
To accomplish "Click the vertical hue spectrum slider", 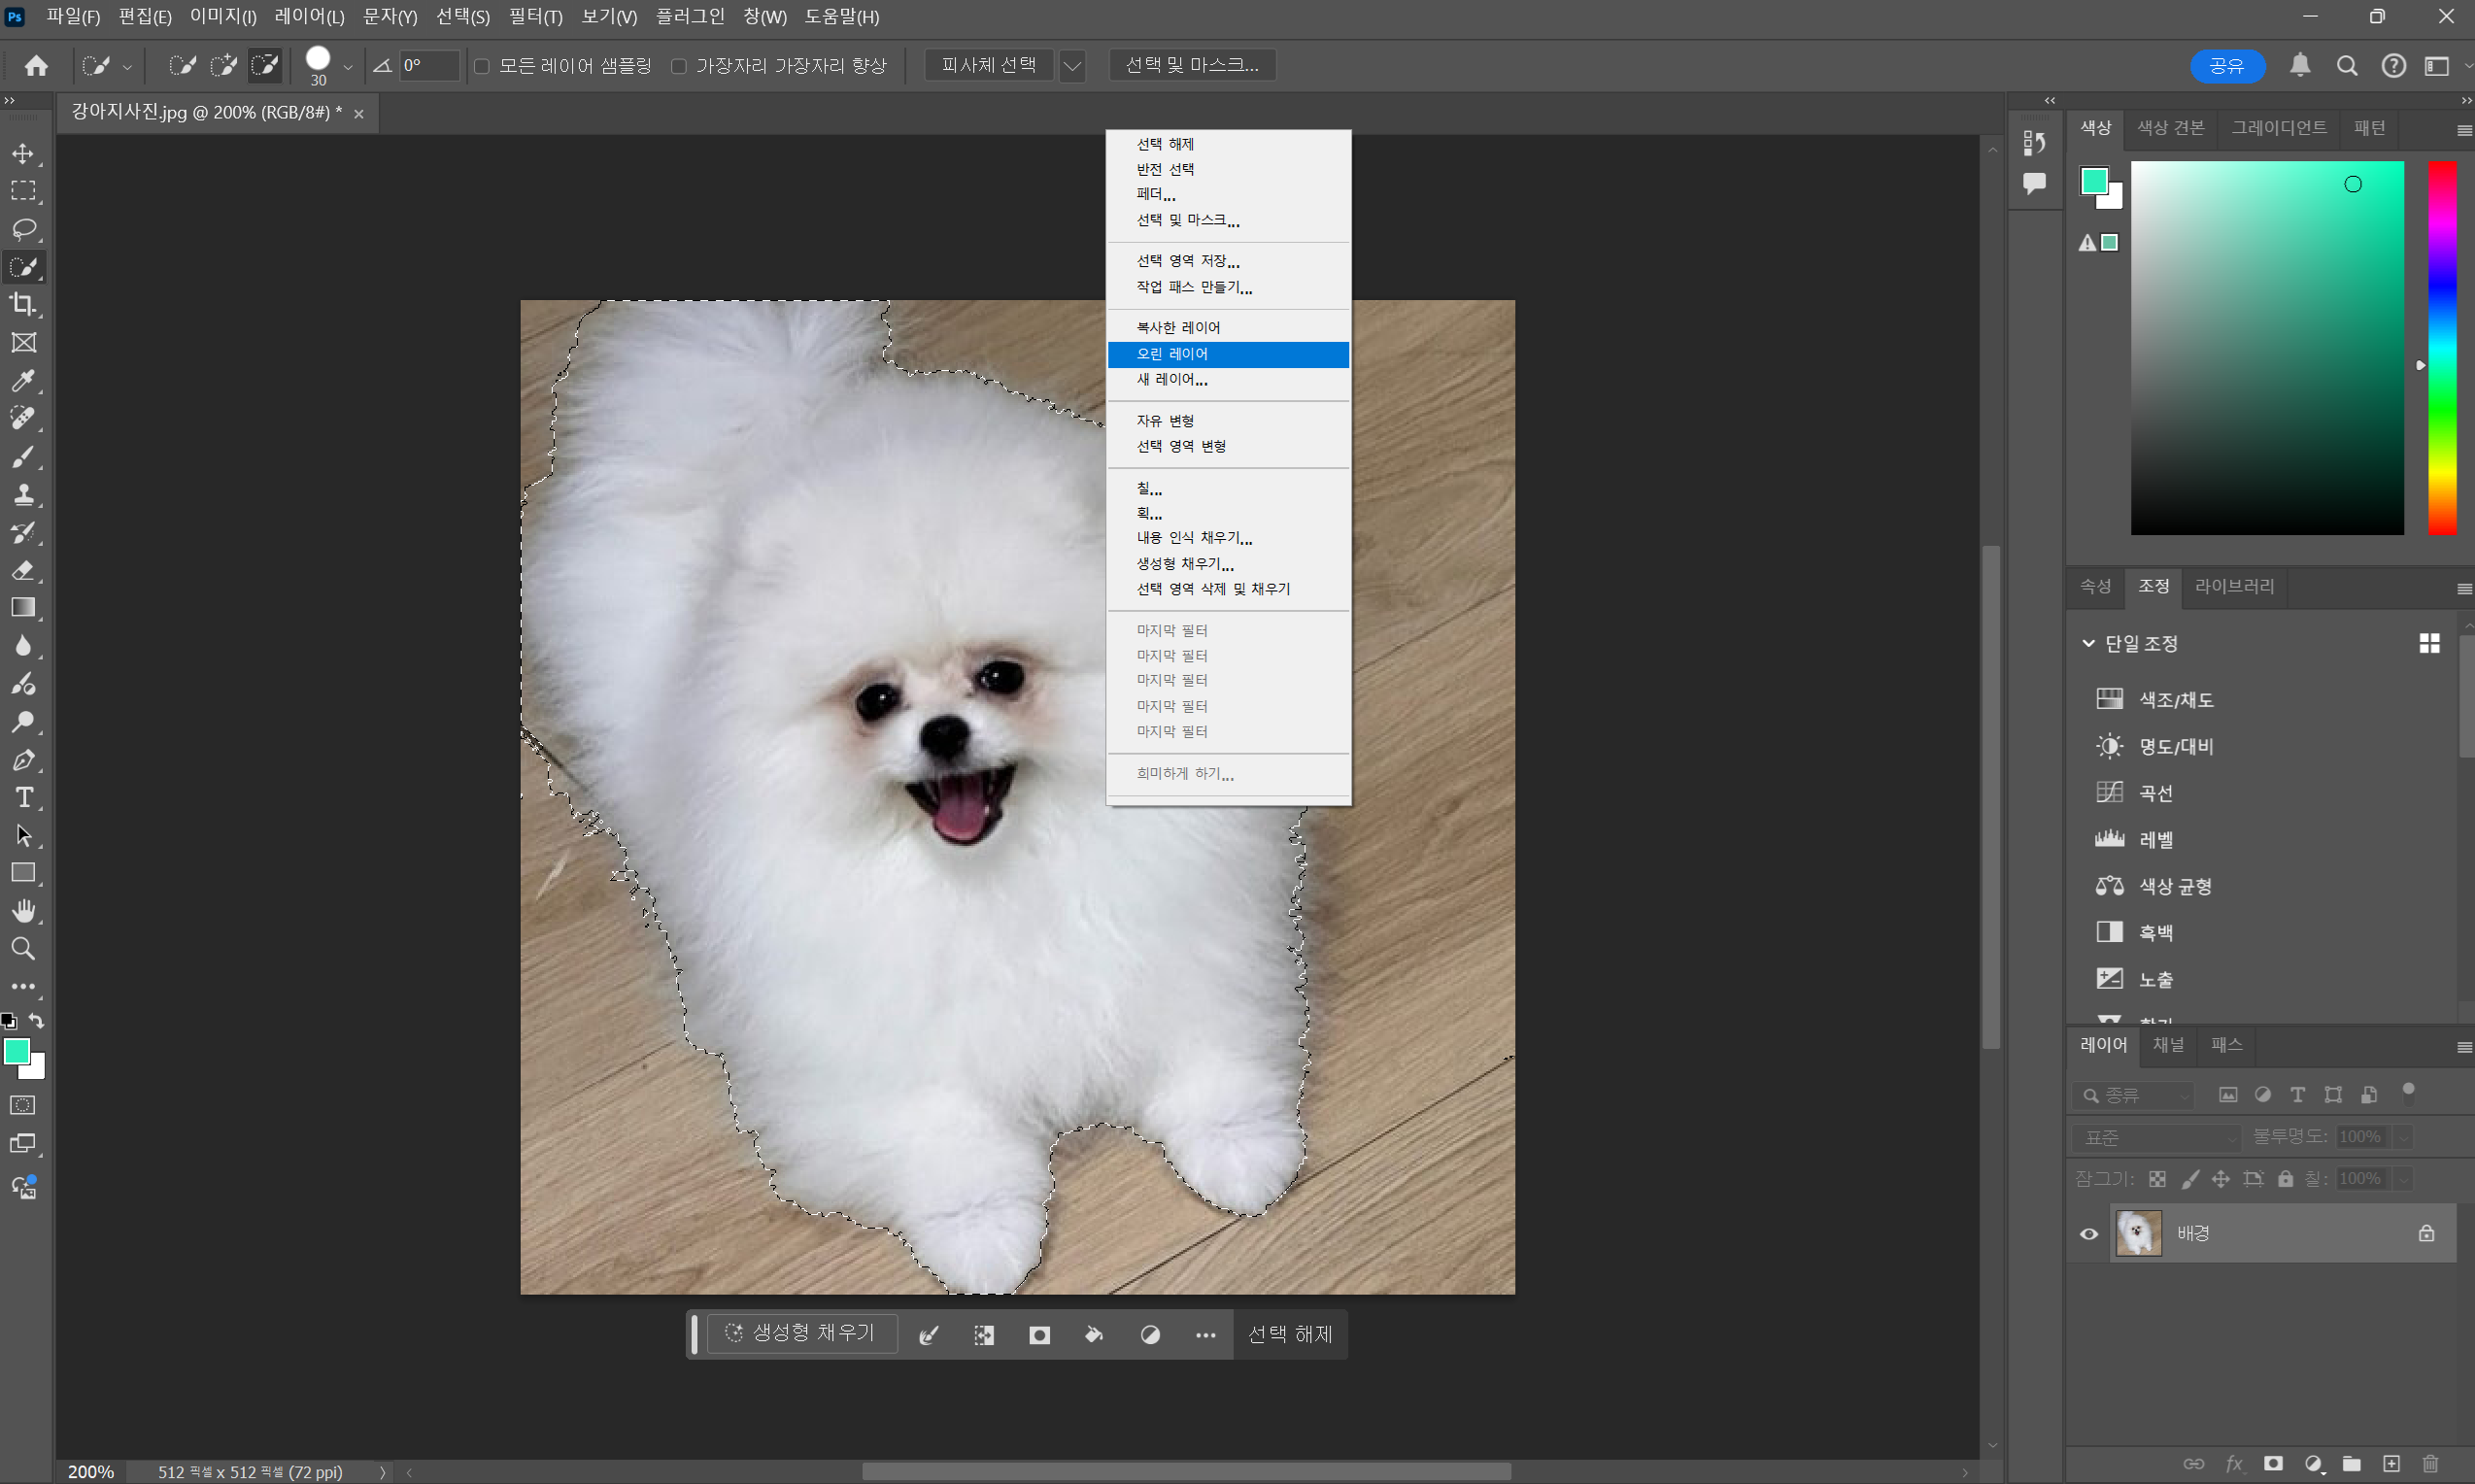I will 2442,348.
